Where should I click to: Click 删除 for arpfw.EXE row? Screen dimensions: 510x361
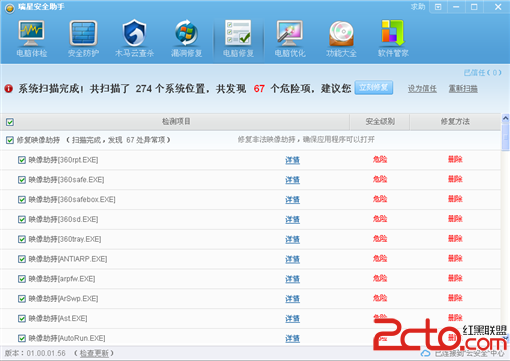pos(455,278)
